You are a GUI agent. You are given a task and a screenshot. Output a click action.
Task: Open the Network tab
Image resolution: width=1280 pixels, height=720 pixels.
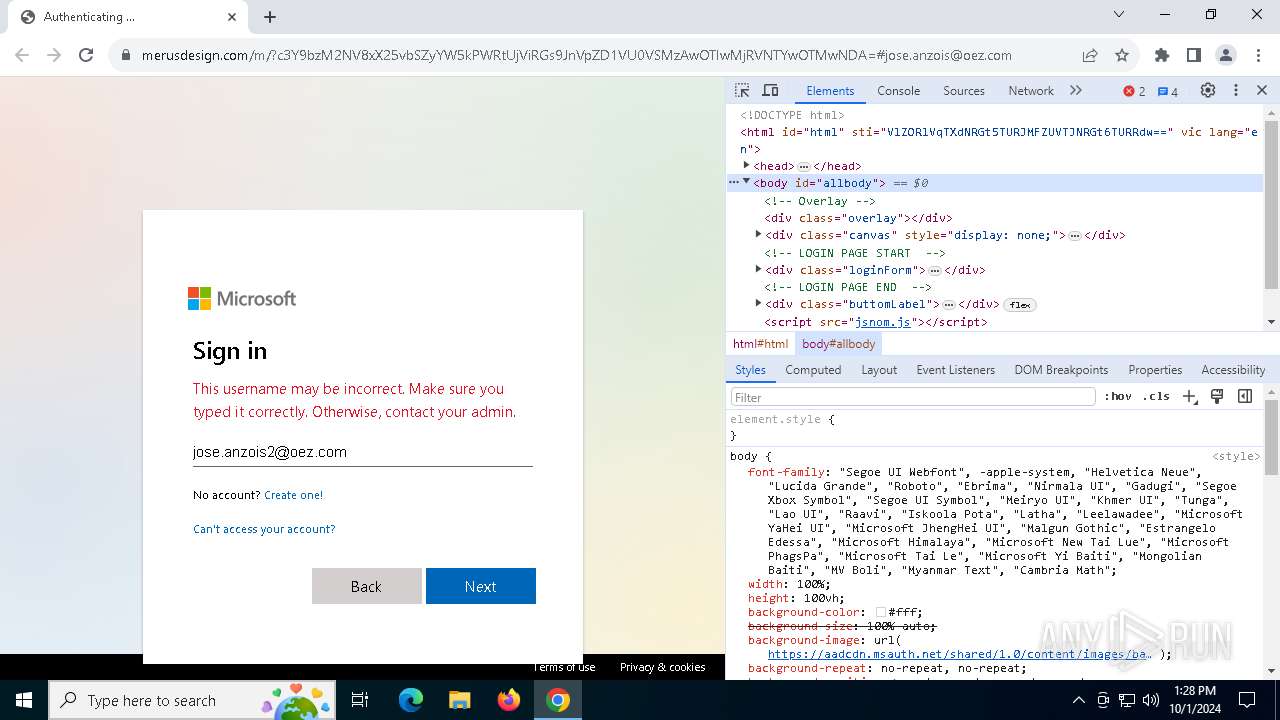(x=1031, y=91)
